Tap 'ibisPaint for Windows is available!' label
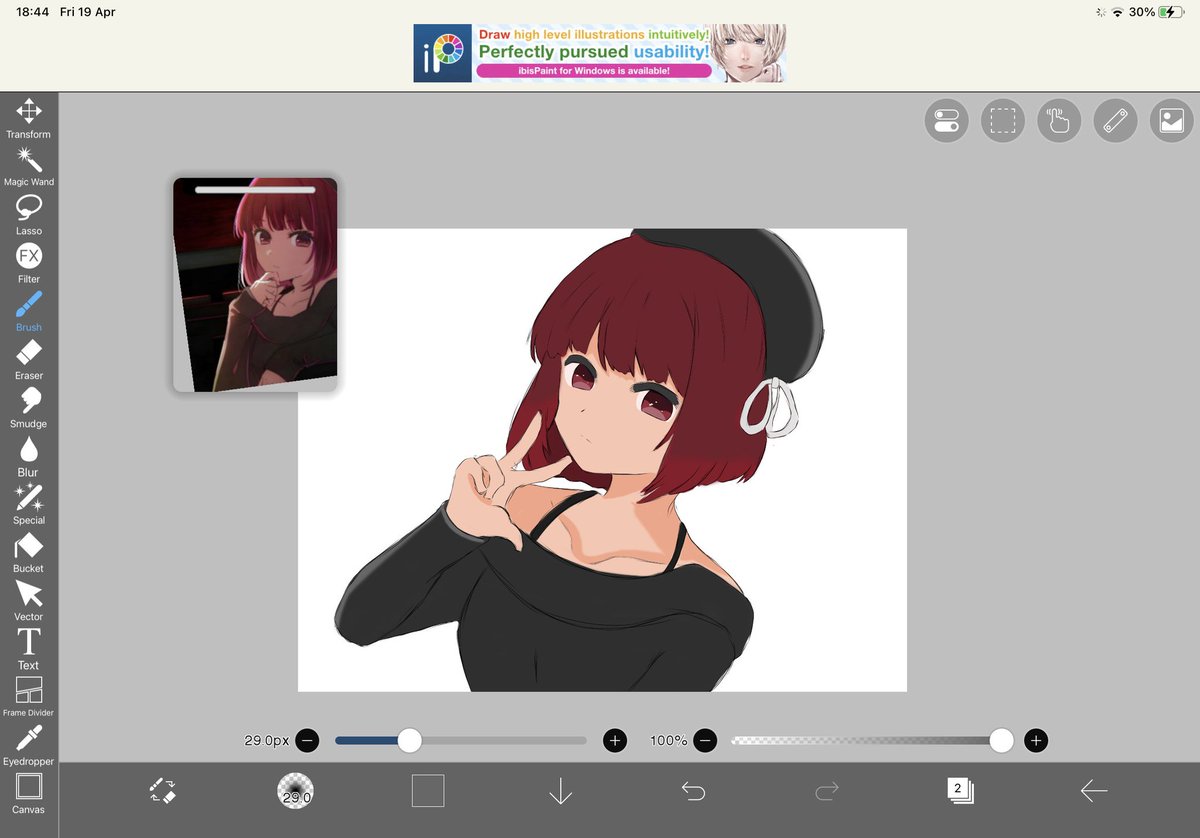This screenshot has height=838, width=1200. coord(594,71)
